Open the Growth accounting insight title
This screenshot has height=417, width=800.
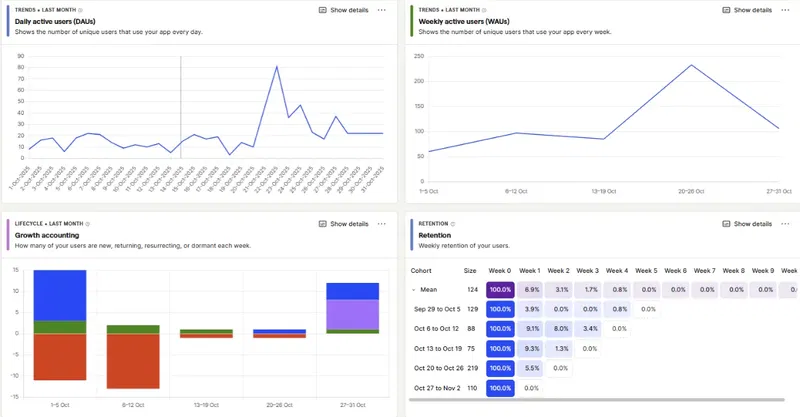(x=48, y=235)
